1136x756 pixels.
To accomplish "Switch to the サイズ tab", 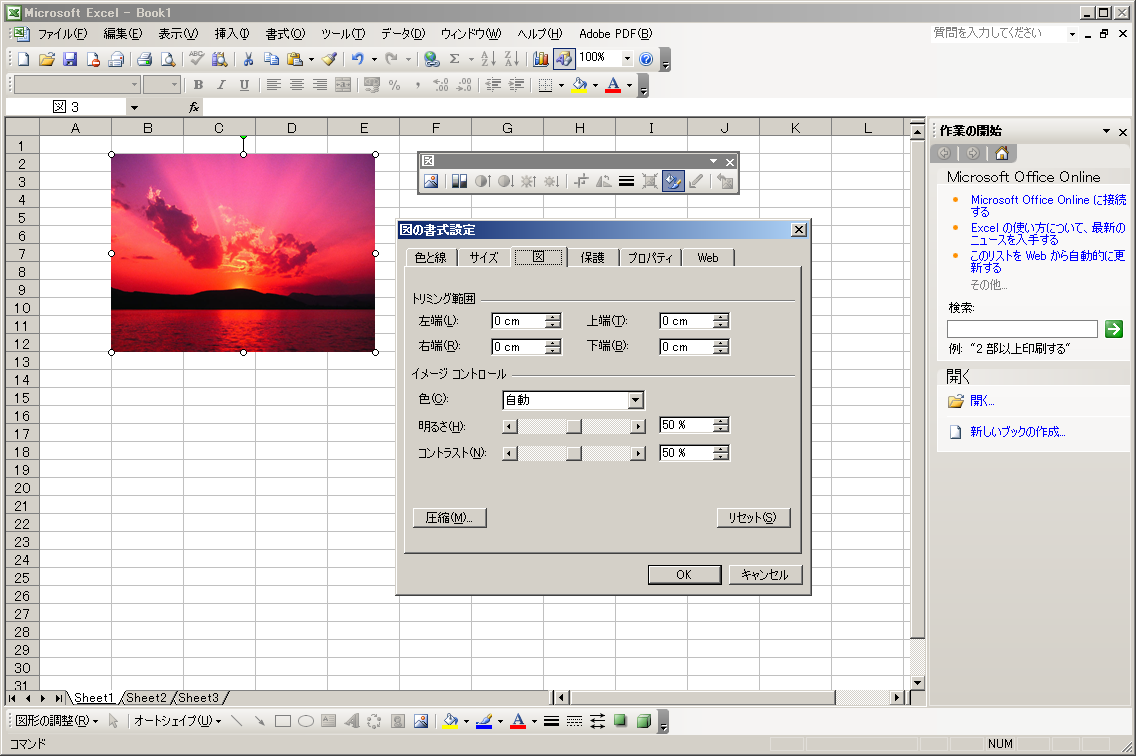I will [484, 257].
